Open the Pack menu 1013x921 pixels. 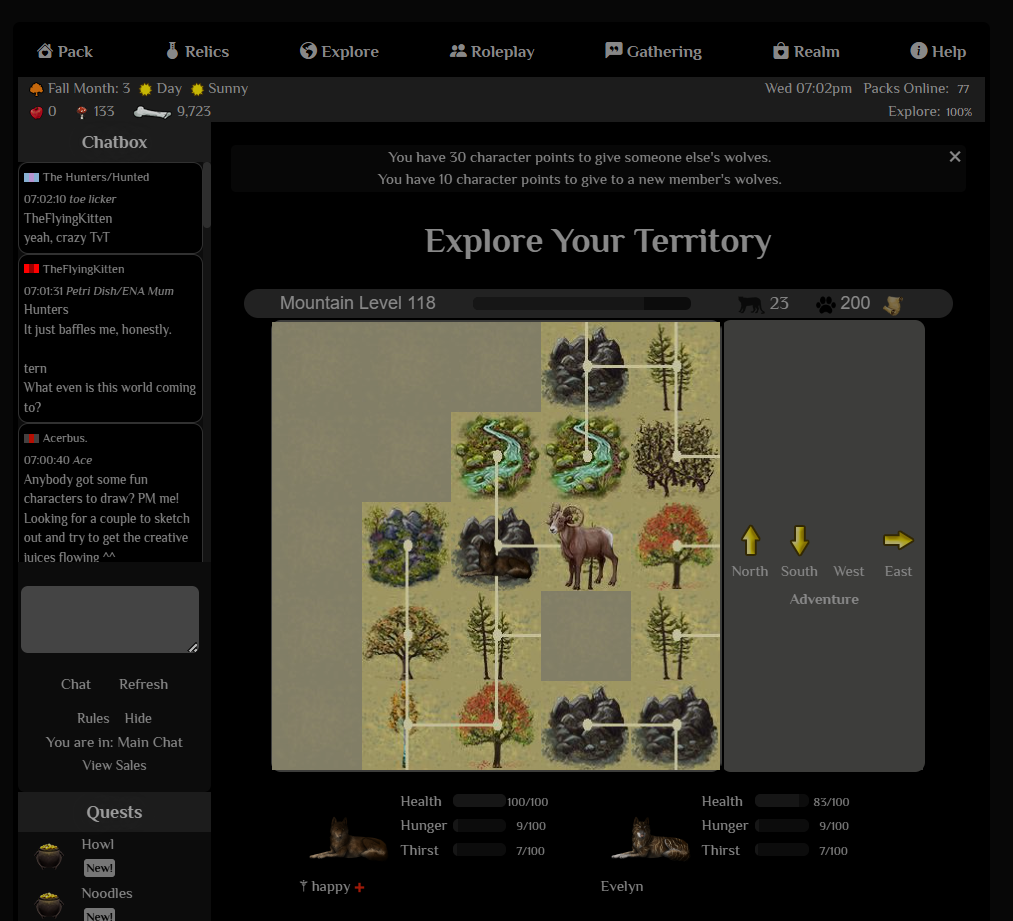[65, 52]
